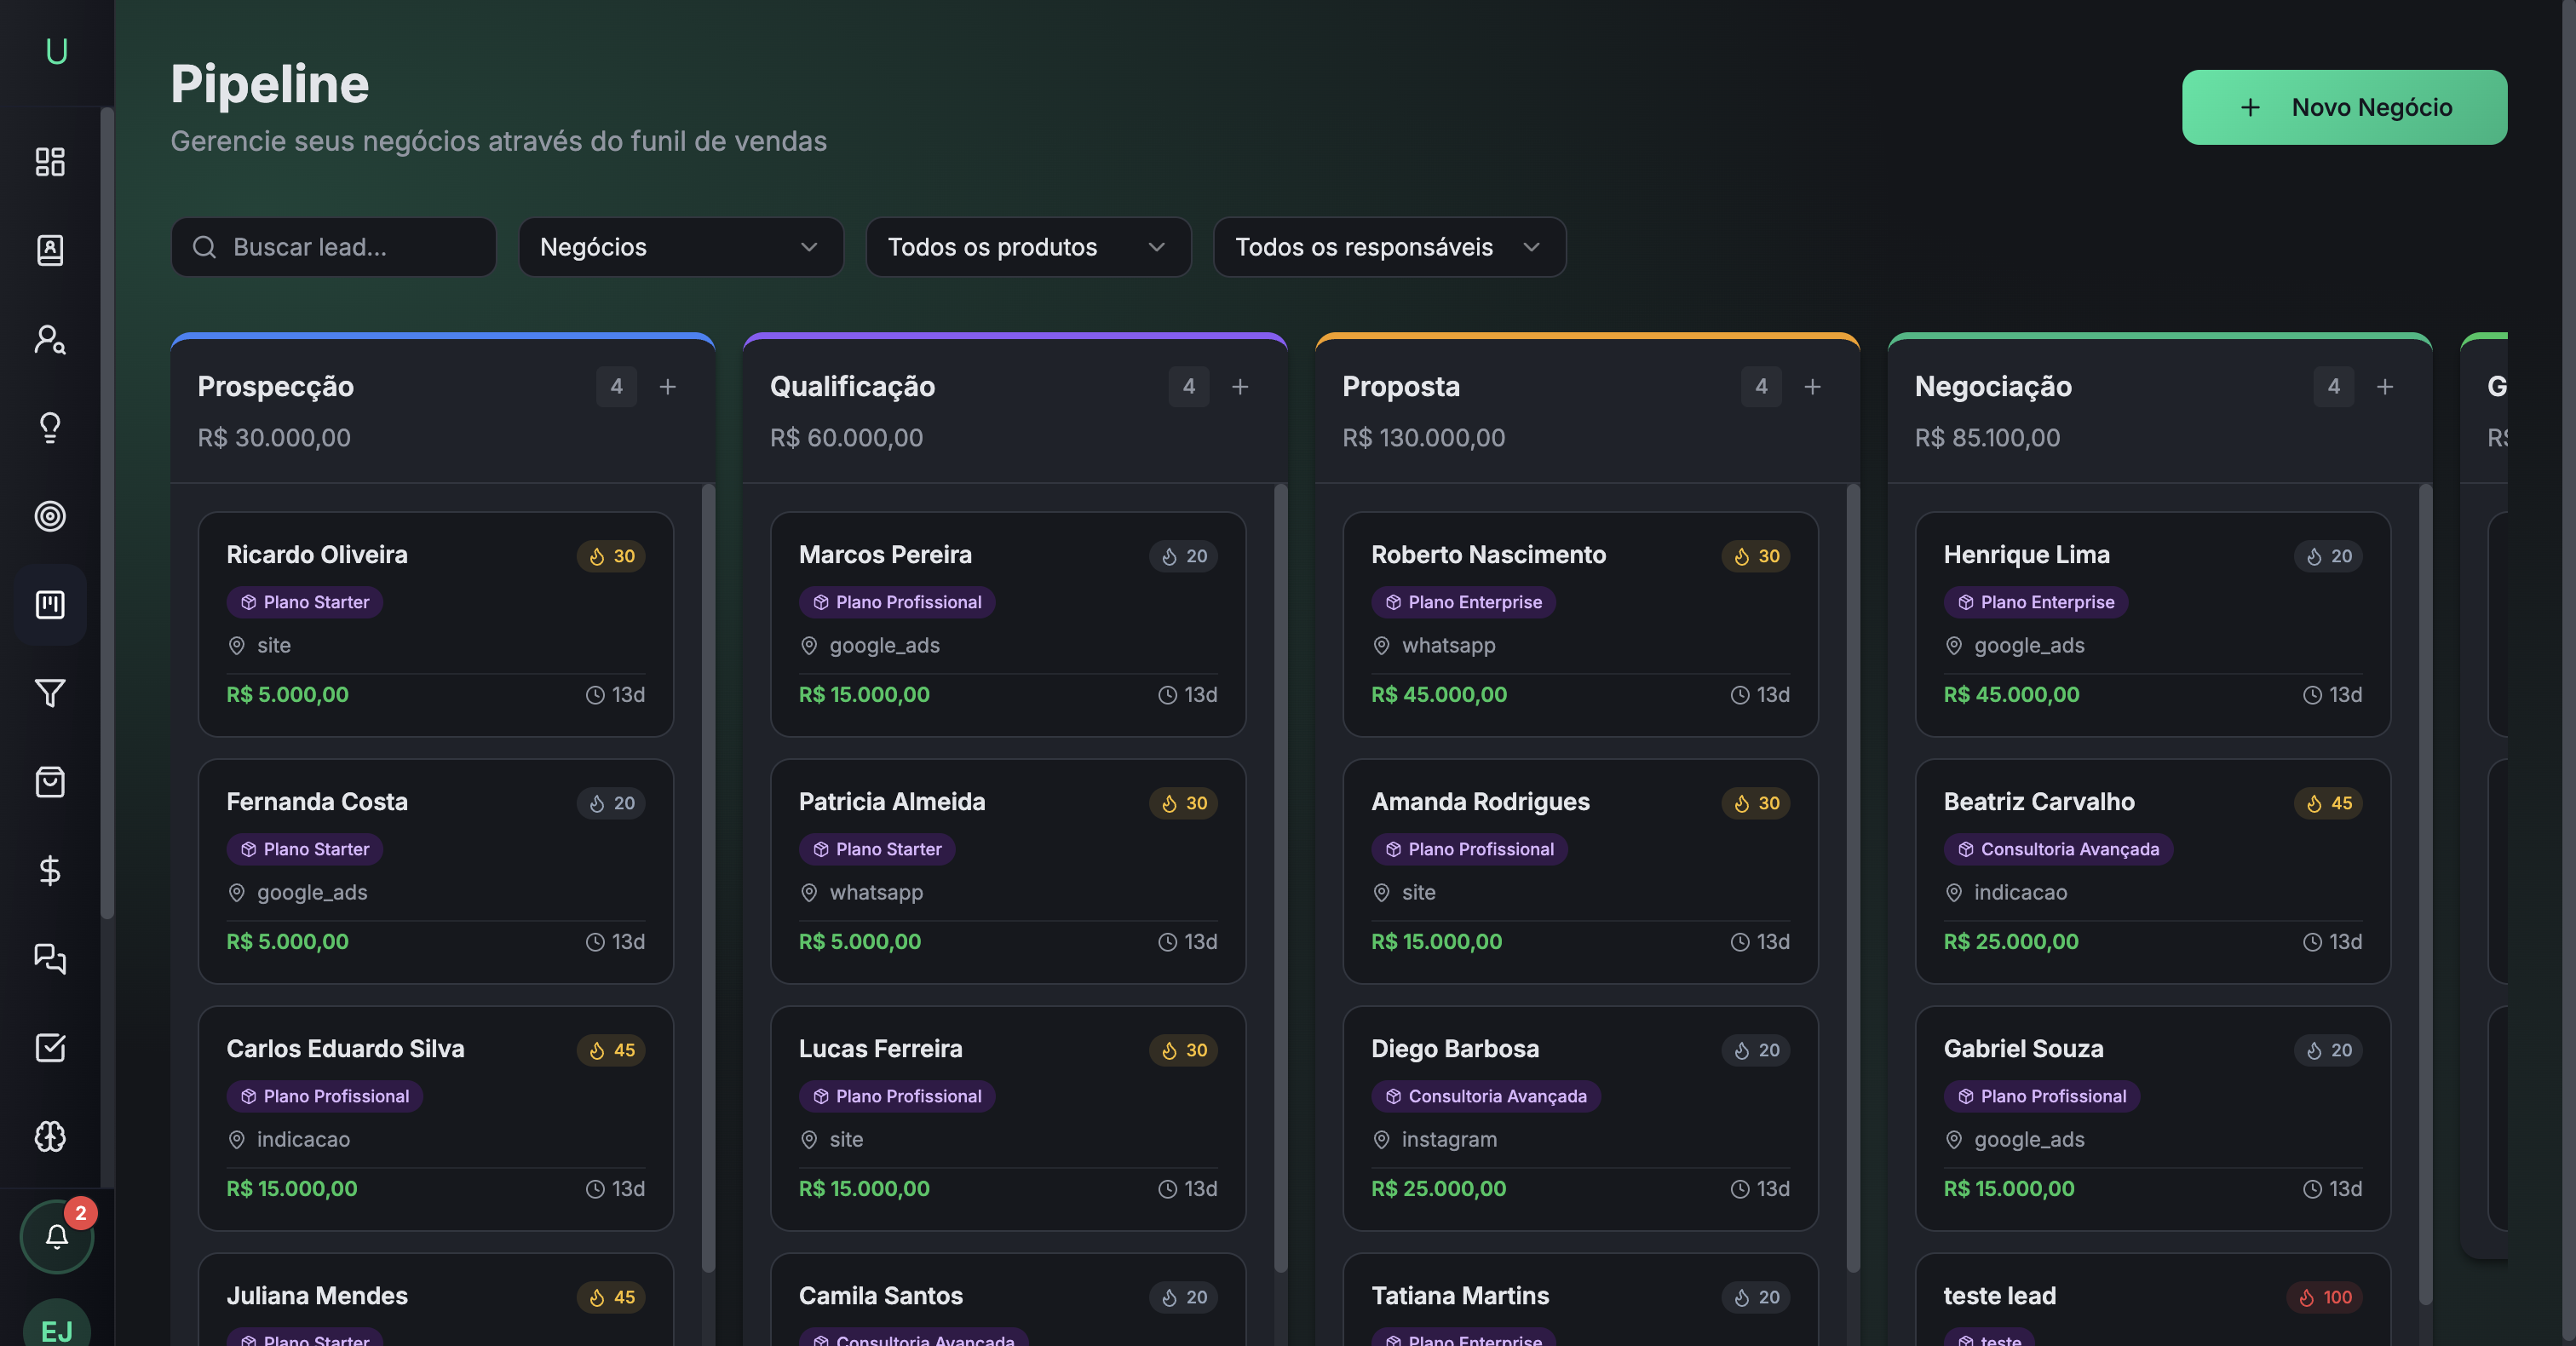Click the score 100 flame badge on teste lead
Image resolution: width=2576 pixels, height=1346 pixels.
[x=2324, y=1297]
